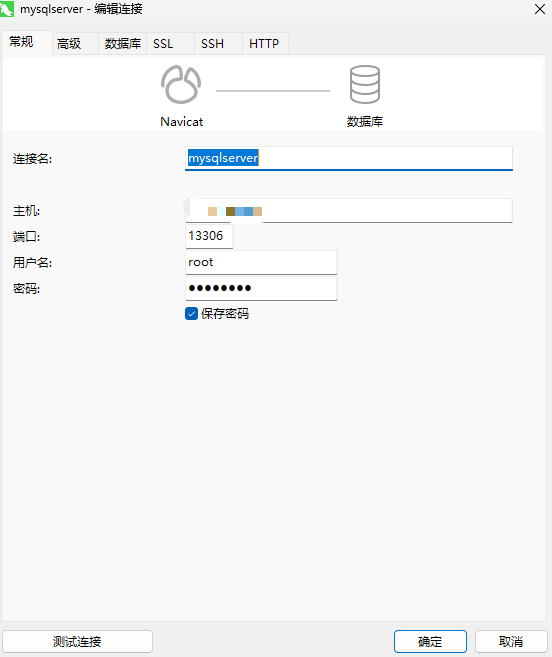Focus the 连接名 input field
The image size is (552, 657).
pos(349,158)
